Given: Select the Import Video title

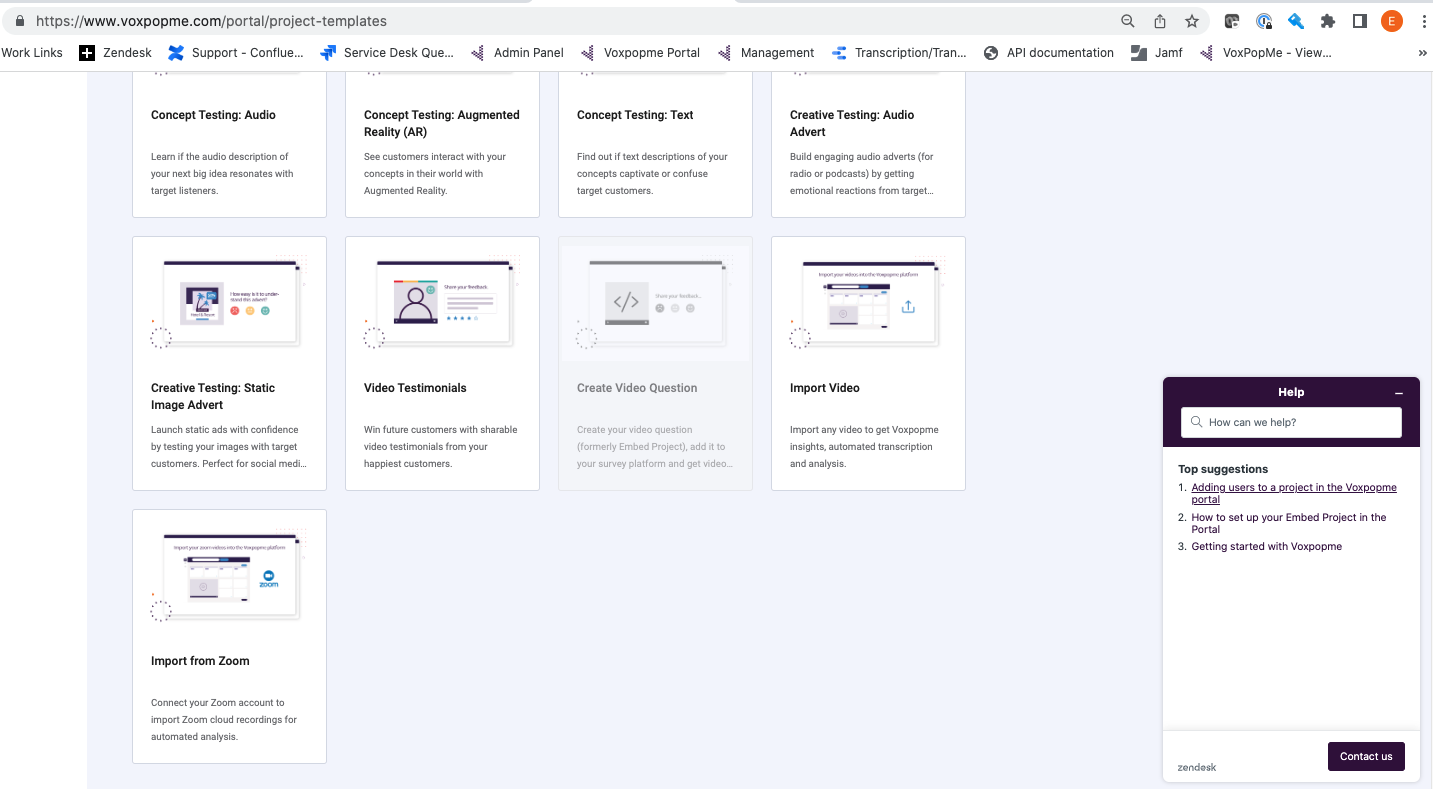Looking at the screenshot, I should point(825,388).
